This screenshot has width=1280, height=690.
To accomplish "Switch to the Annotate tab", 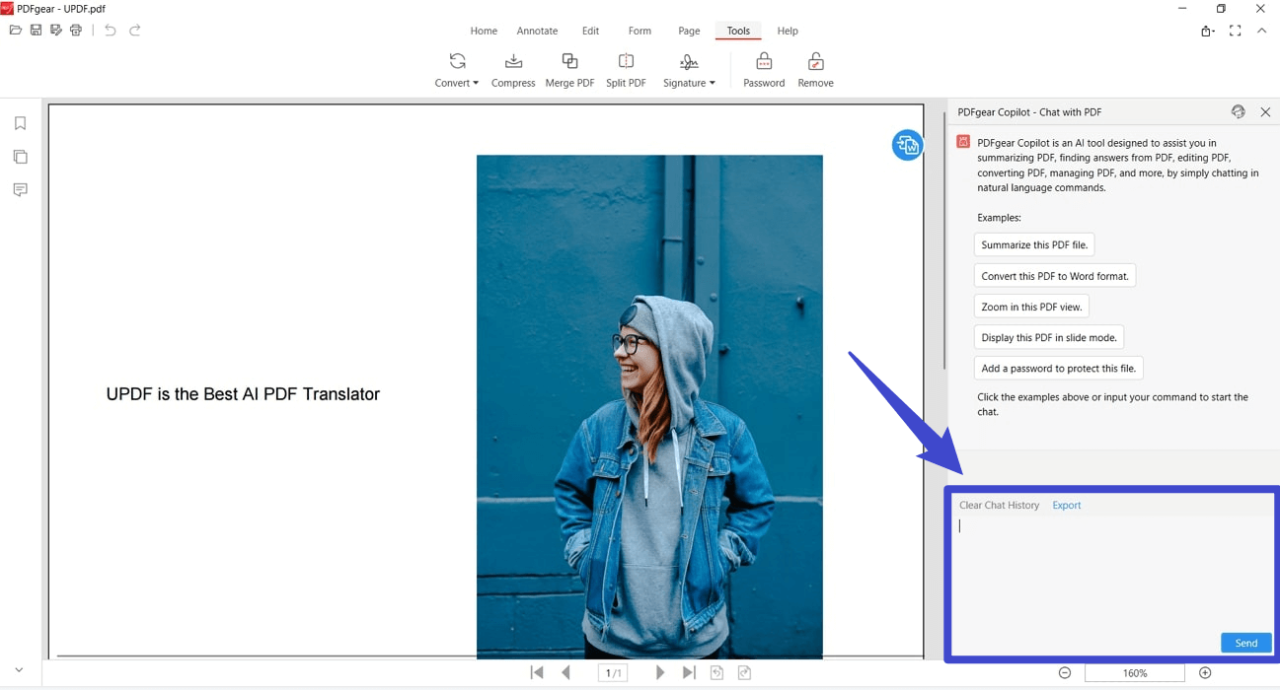I will tap(537, 31).
